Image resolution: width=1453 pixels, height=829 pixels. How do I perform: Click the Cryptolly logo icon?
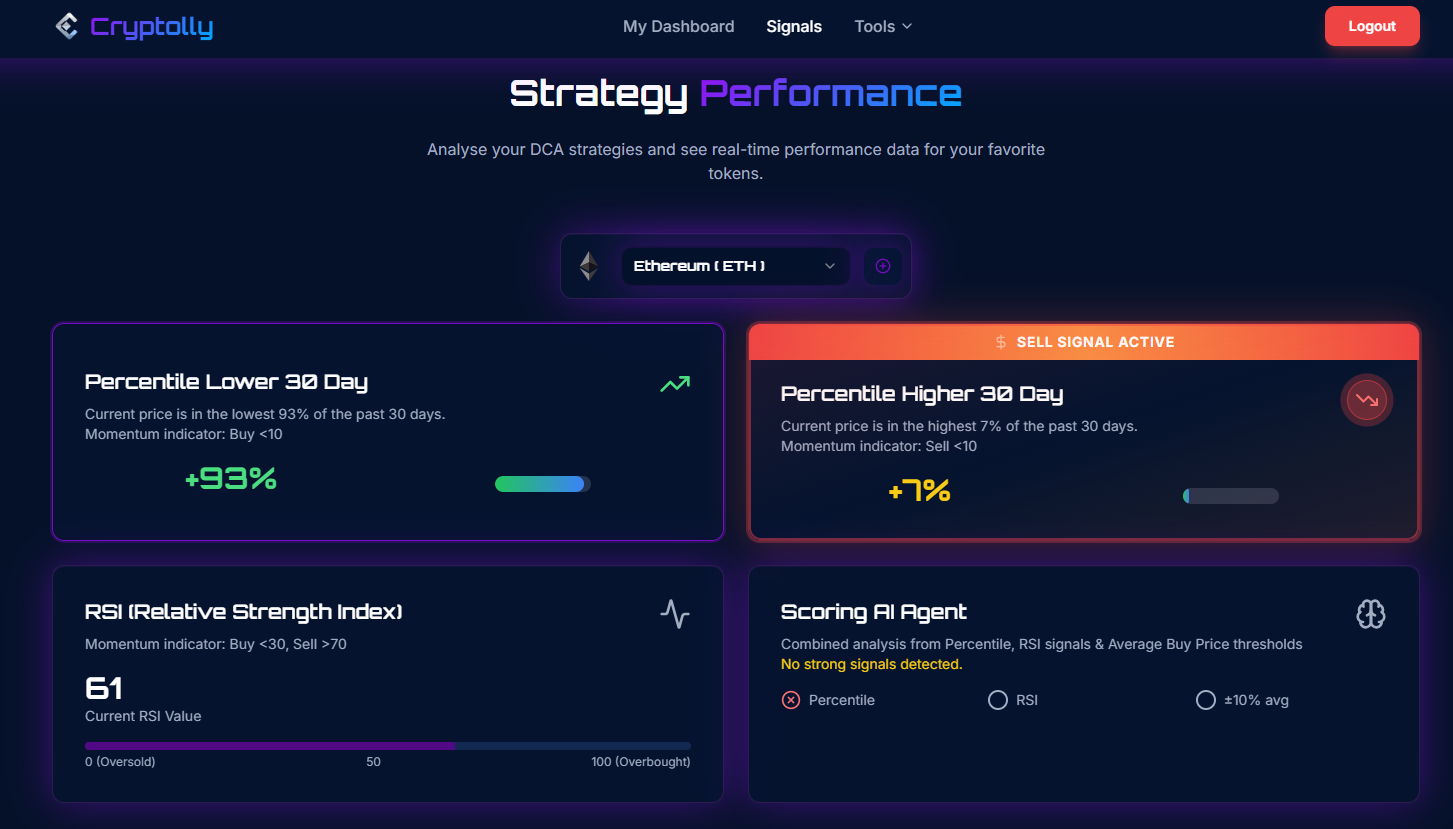[66, 26]
